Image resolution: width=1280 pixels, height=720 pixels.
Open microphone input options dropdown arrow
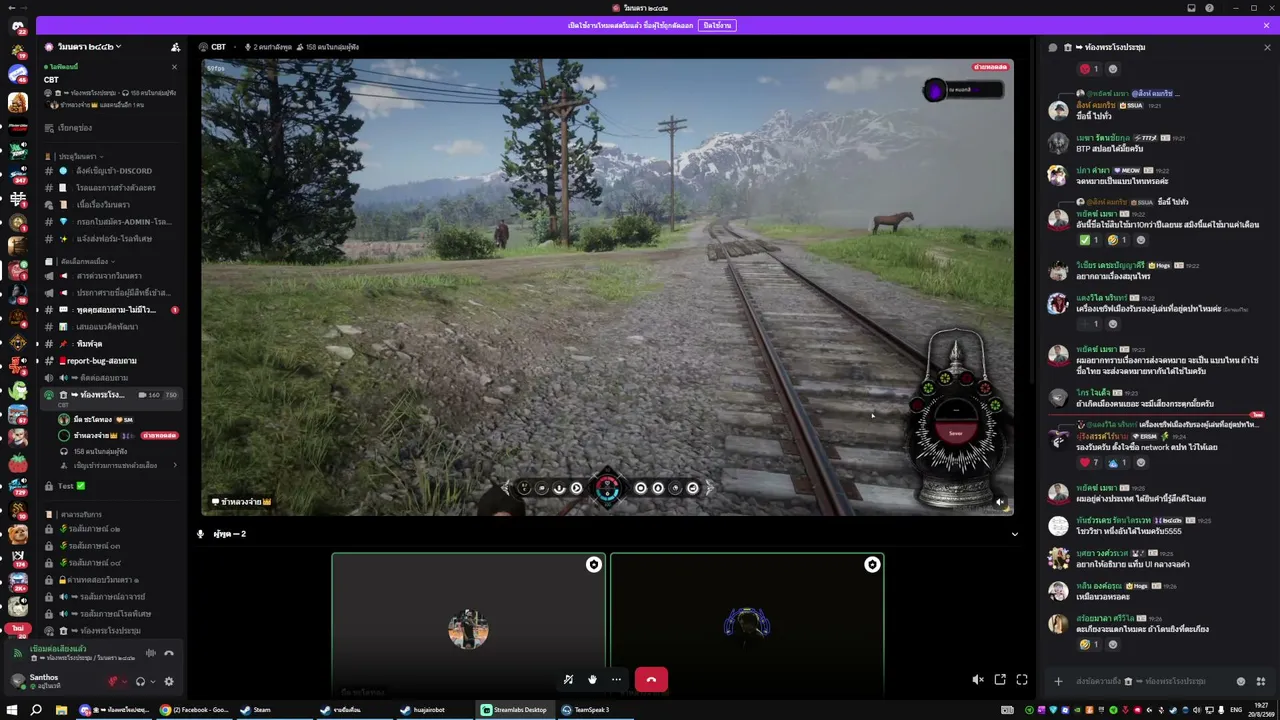coord(124,682)
